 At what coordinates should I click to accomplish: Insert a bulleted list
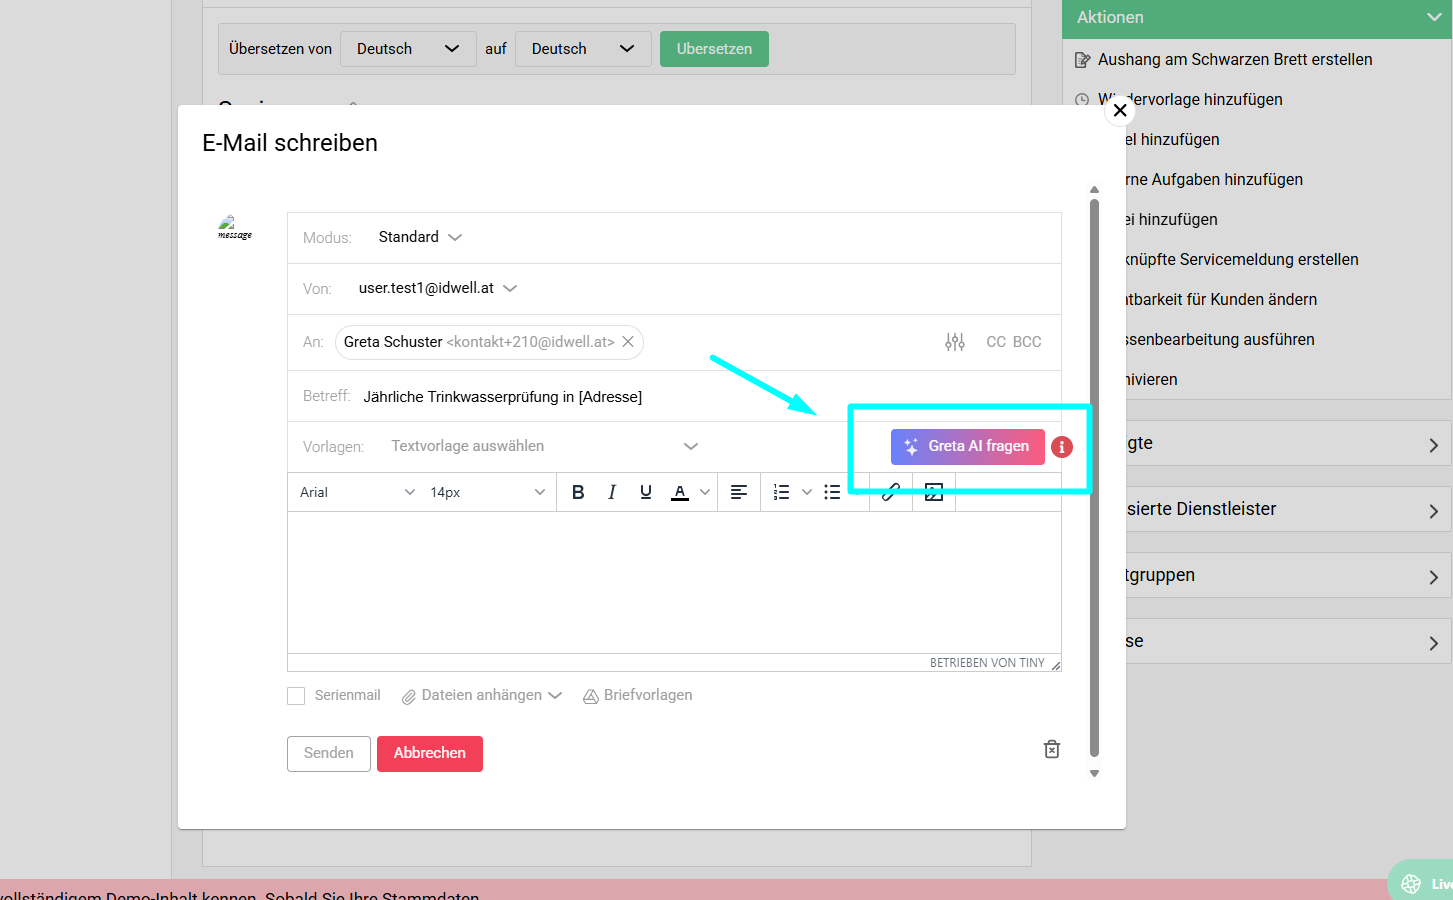832,492
